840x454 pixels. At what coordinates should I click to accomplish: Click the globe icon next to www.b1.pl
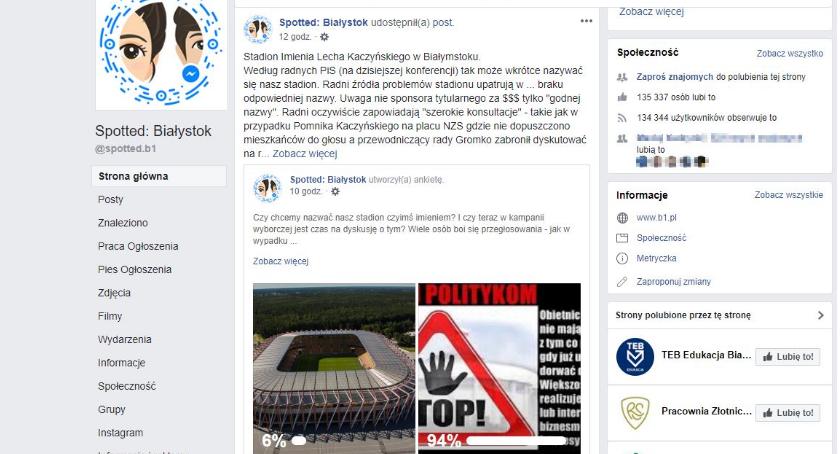(622, 218)
